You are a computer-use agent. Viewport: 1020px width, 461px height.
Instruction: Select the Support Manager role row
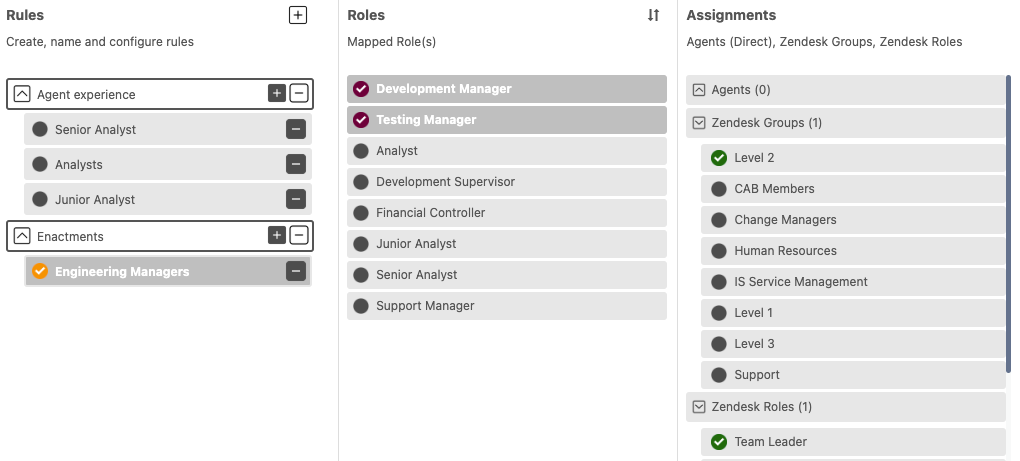click(x=507, y=306)
